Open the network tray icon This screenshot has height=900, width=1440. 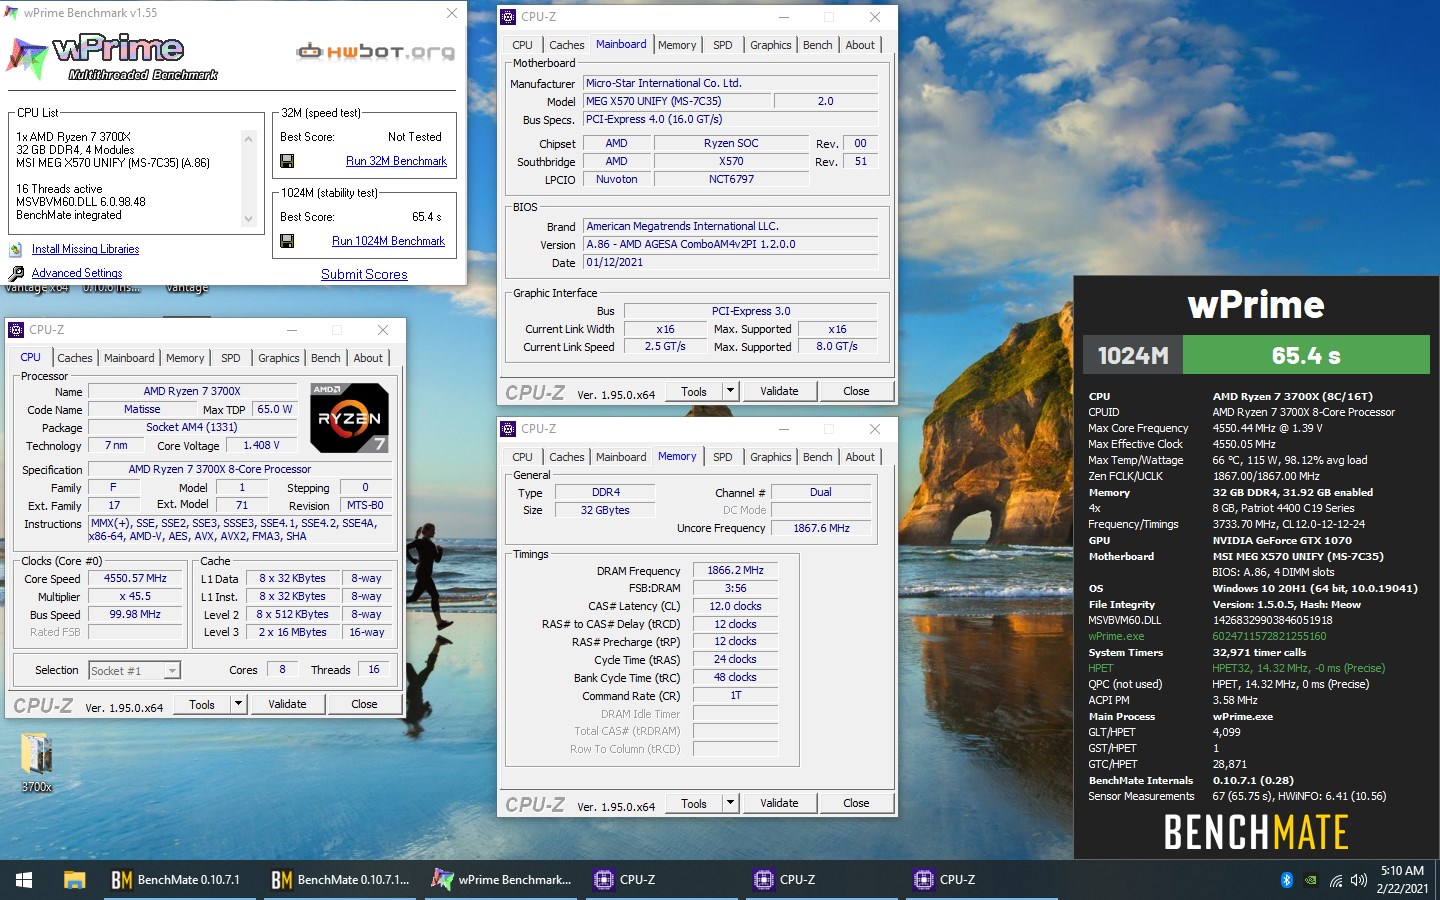tap(1335, 880)
